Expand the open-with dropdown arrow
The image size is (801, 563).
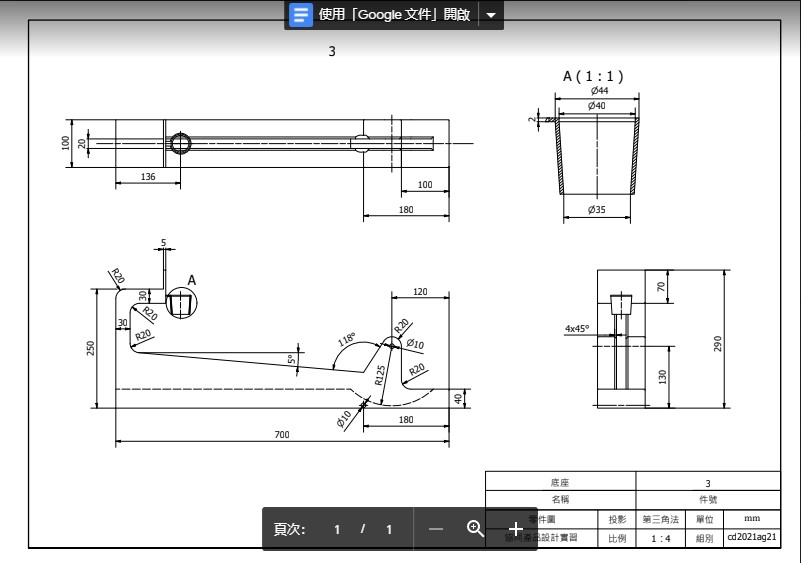tap(491, 15)
